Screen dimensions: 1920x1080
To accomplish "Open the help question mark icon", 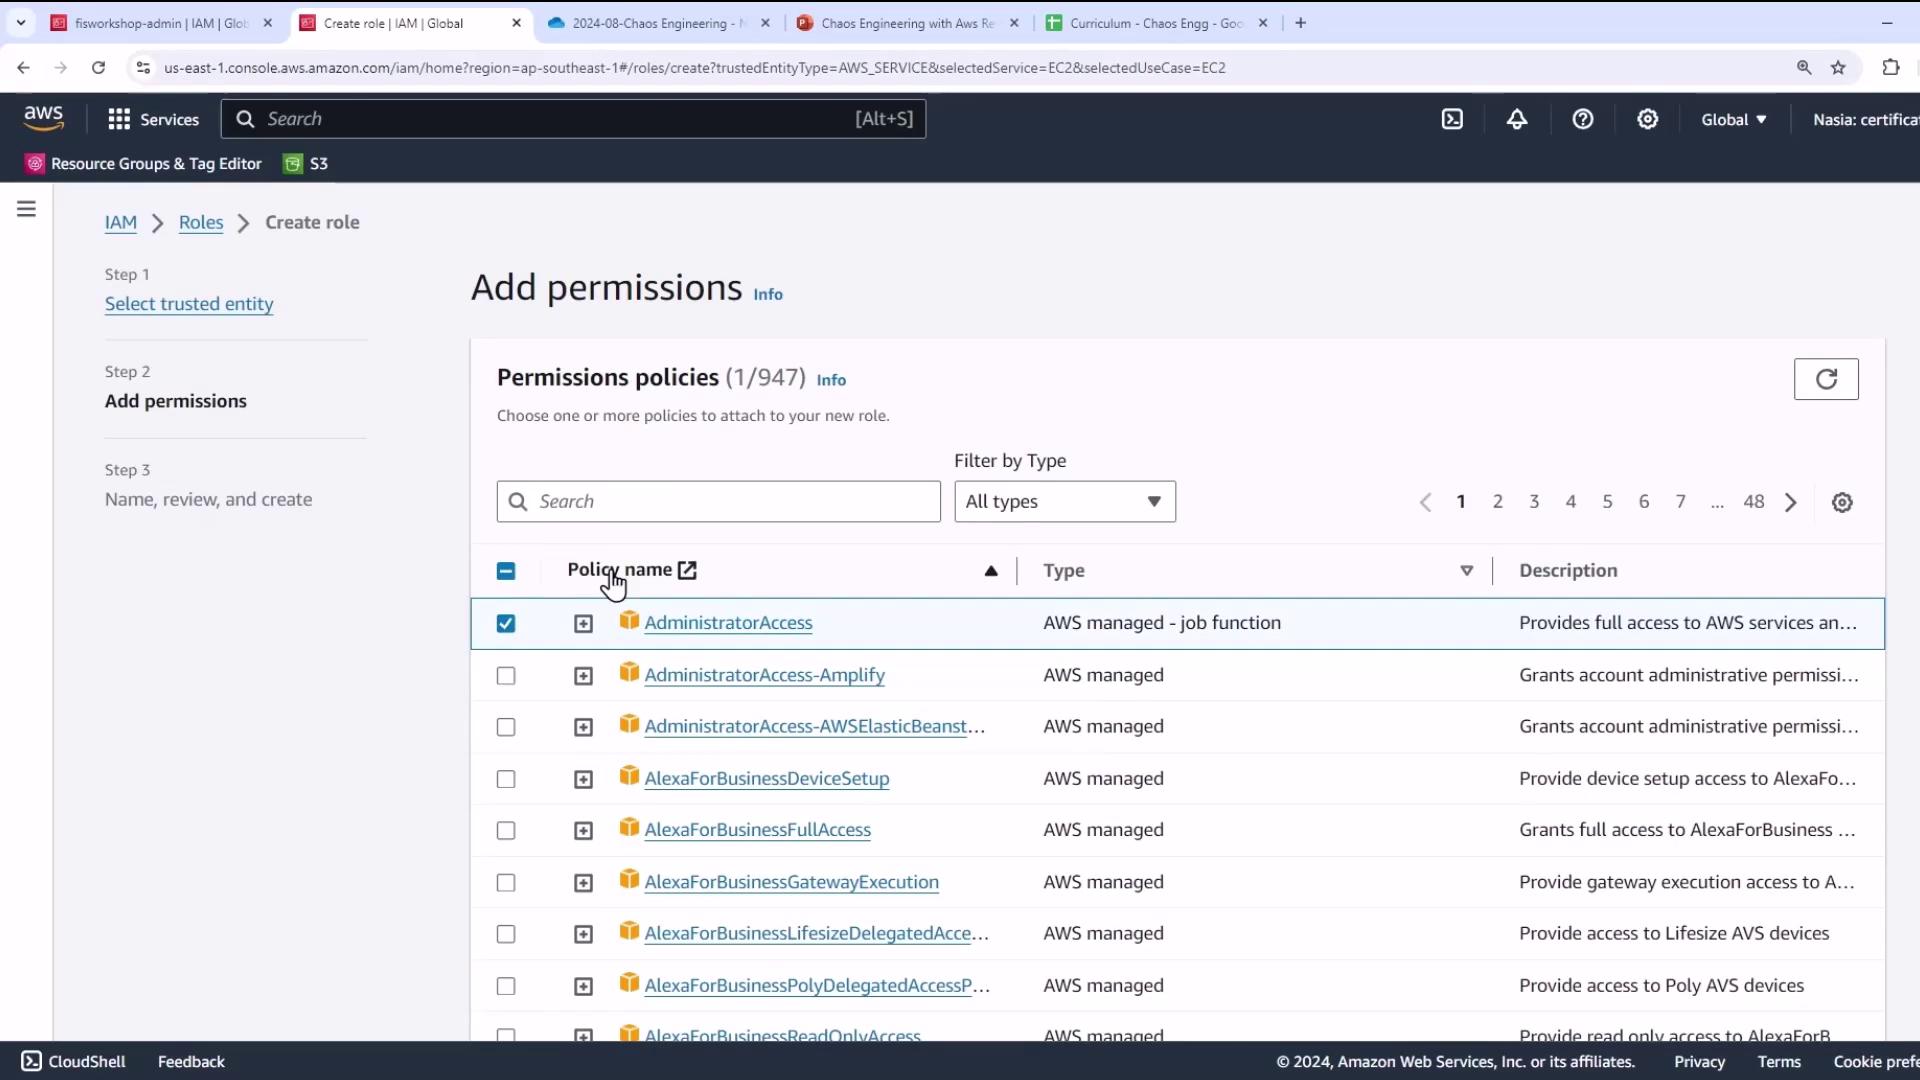I will [1582, 119].
